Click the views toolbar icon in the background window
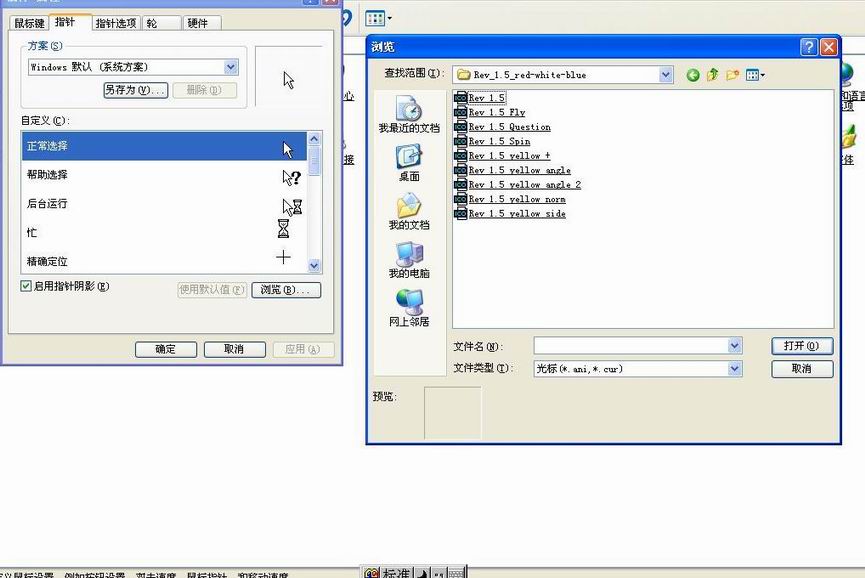Screen dimensions: 865x578 378,19
